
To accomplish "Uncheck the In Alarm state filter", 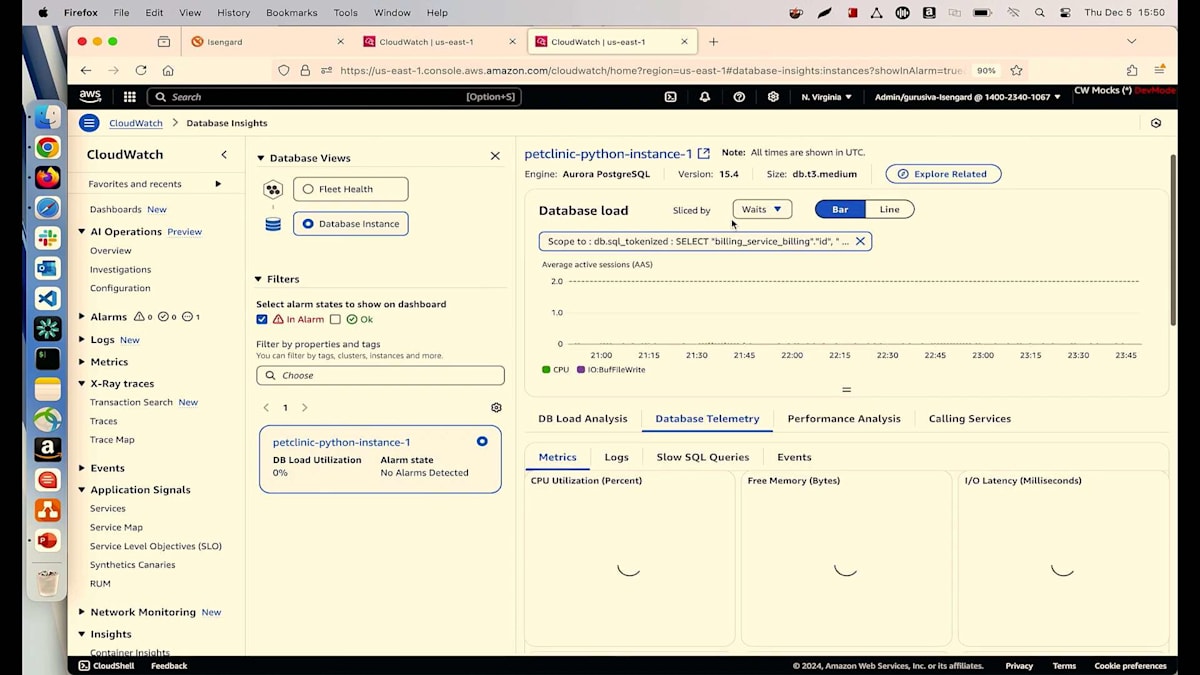I will click(x=262, y=319).
